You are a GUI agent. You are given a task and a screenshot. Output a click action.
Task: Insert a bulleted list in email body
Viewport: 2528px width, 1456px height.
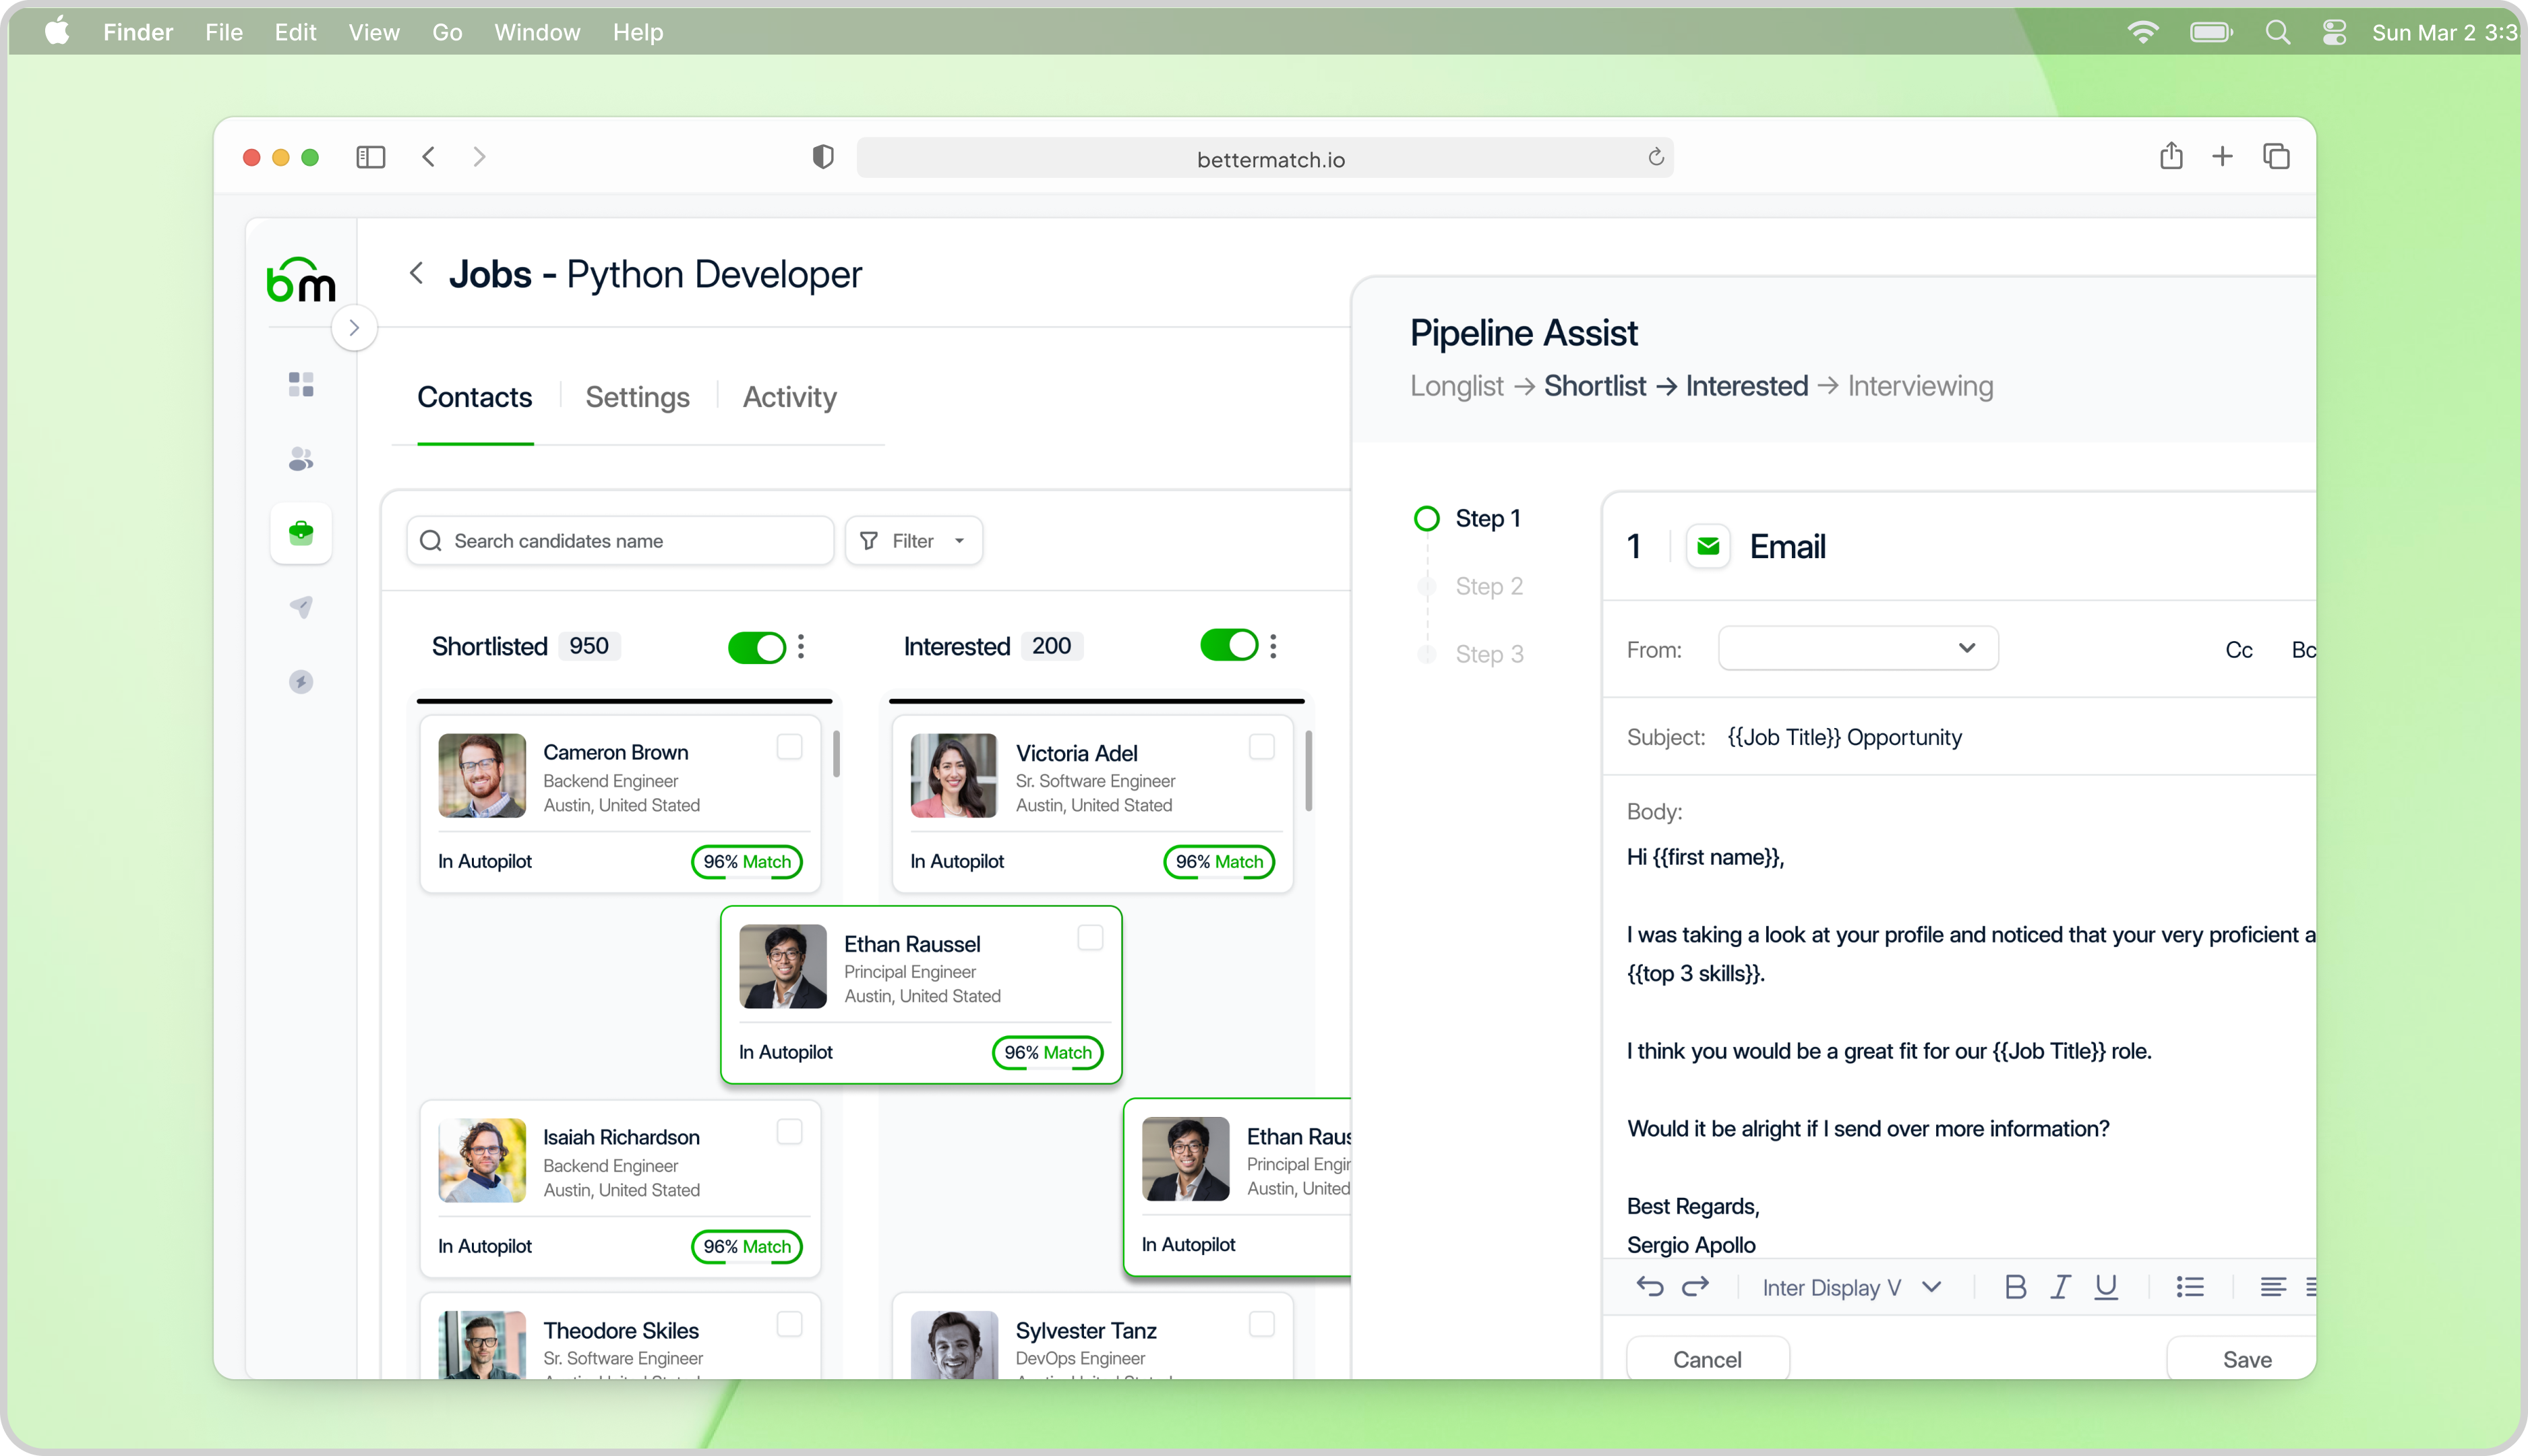(x=2190, y=1287)
